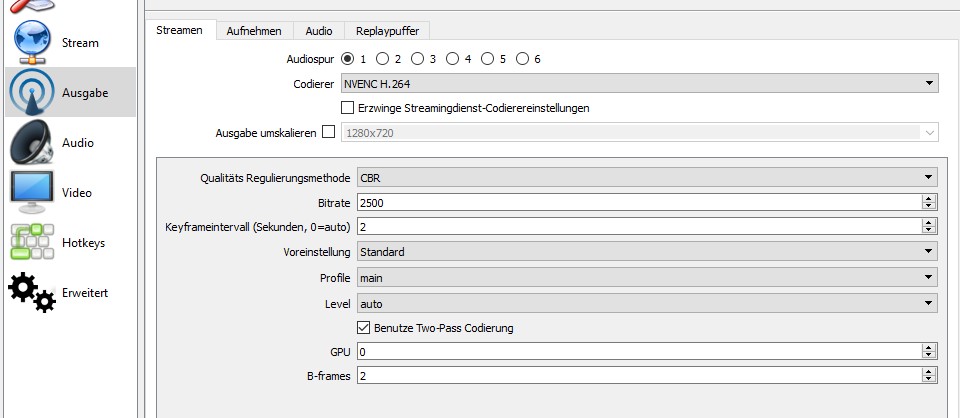The height and width of the screenshot is (418, 960).
Task: Open Audio settings speaker icon
Action: click(34, 143)
